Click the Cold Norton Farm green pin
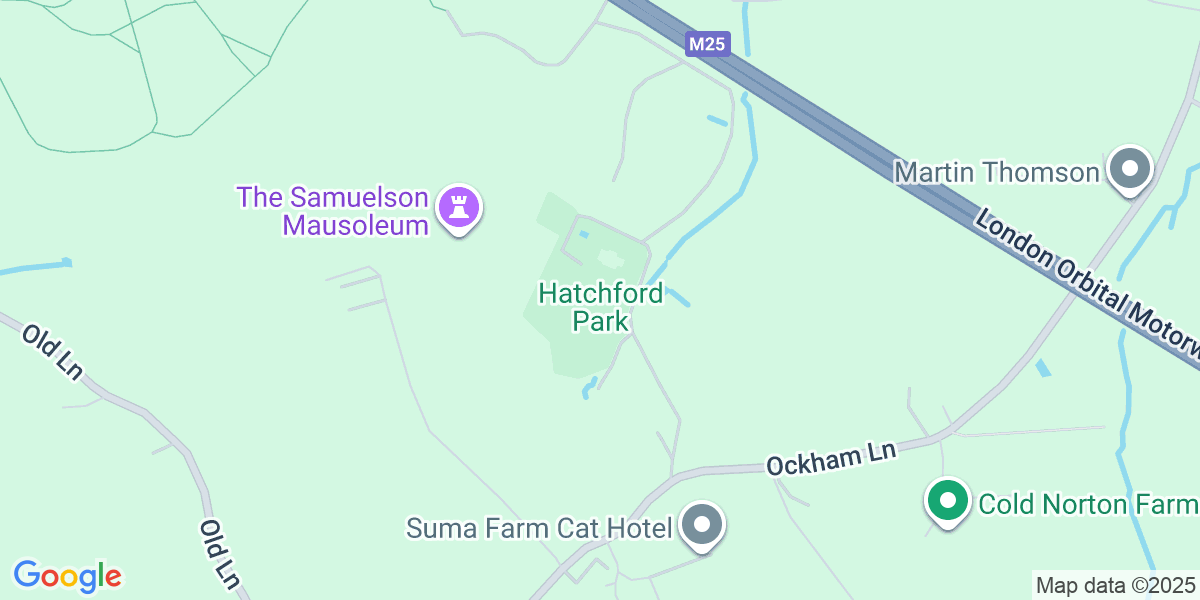Image resolution: width=1200 pixels, height=600 pixels. pyautogui.click(x=948, y=502)
